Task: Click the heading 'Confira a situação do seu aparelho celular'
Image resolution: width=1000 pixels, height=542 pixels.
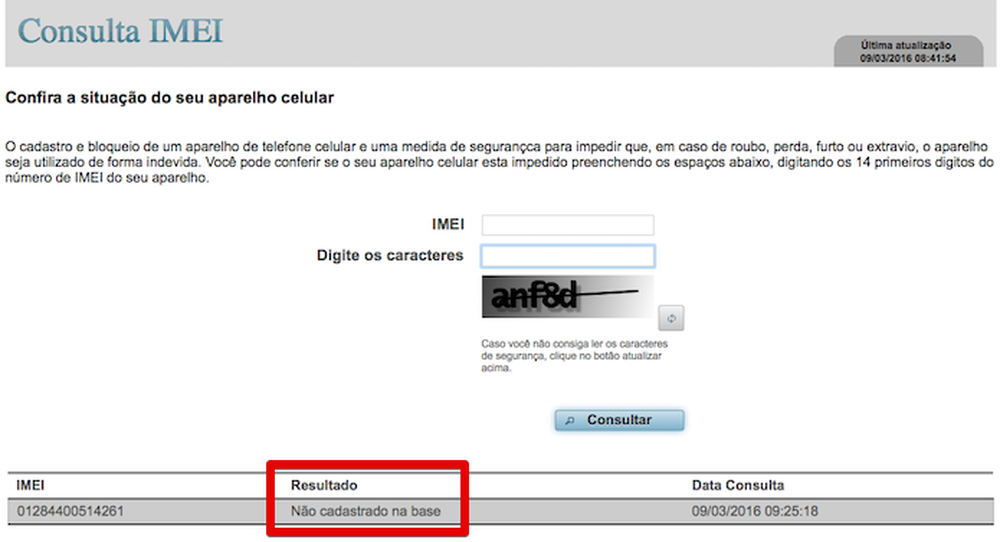Action: [x=170, y=98]
